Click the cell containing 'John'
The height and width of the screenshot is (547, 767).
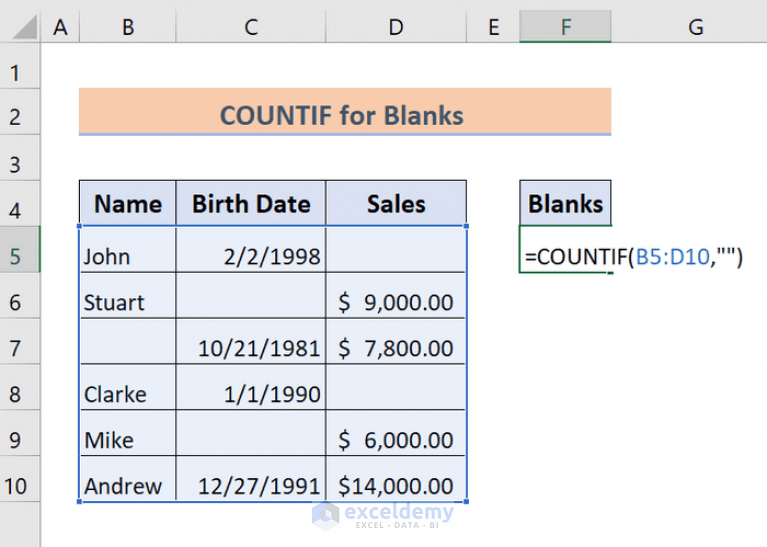click(128, 250)
